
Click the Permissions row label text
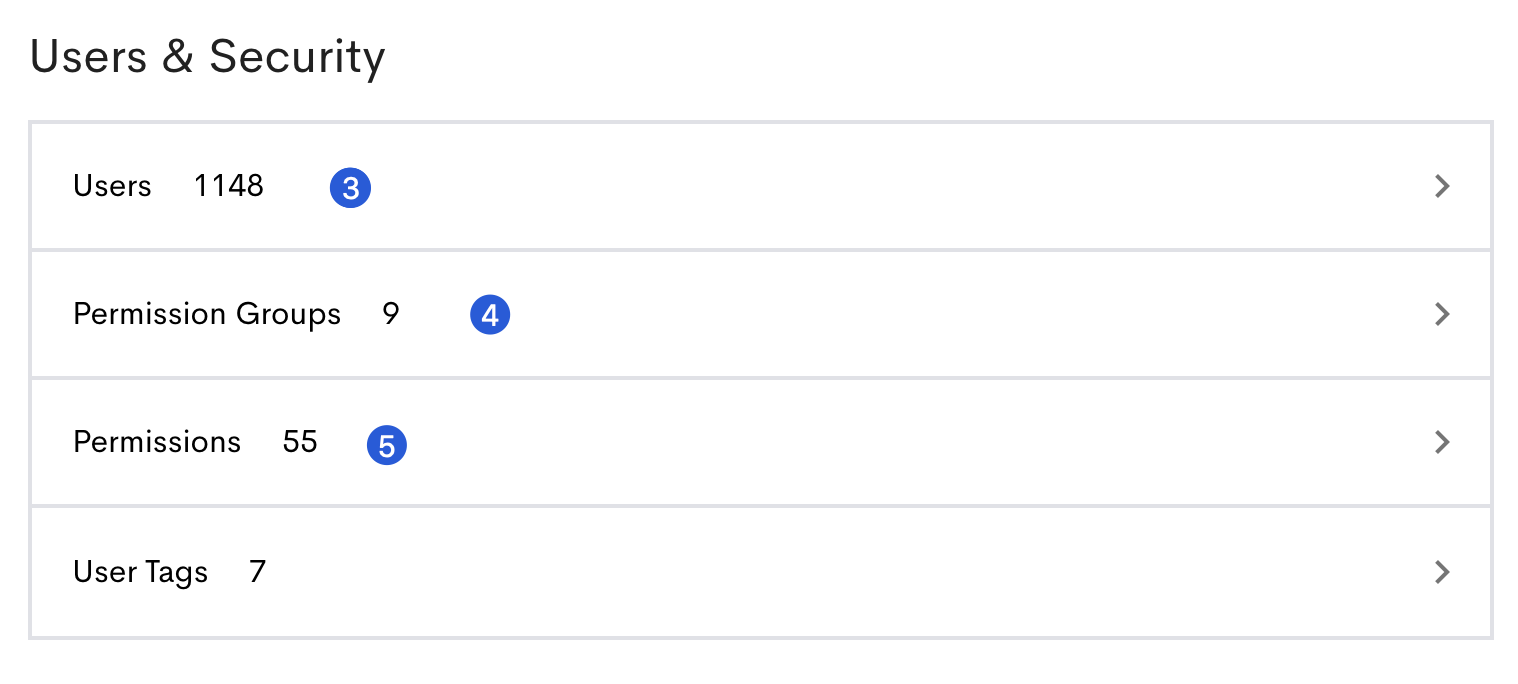[x=157, y=442]
